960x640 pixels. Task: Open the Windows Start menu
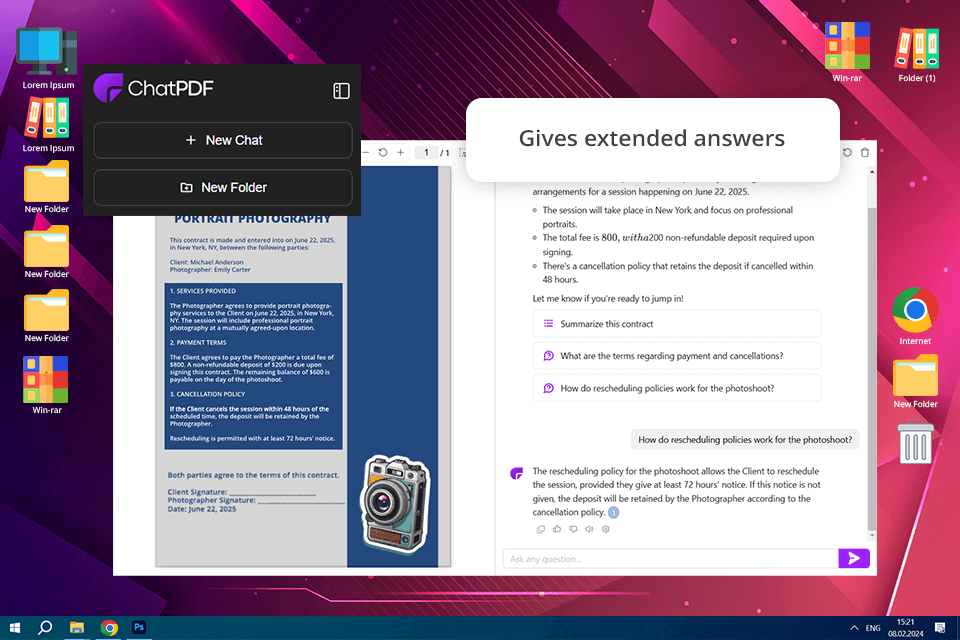tap(15, 628)
